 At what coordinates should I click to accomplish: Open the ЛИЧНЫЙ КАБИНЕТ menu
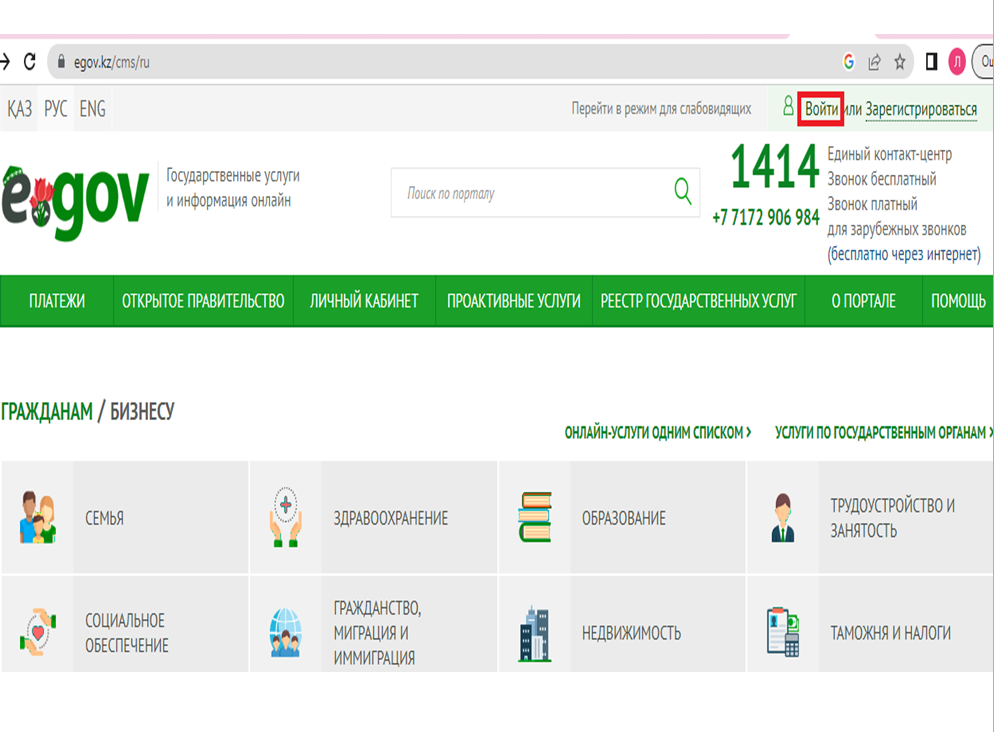364,301
